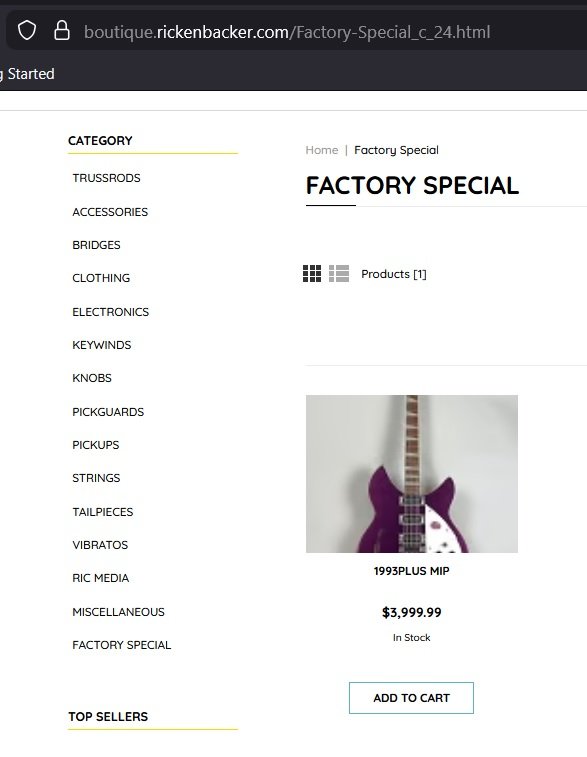Switch to grid view icon
587x757 pixels.
coord(312,274)
